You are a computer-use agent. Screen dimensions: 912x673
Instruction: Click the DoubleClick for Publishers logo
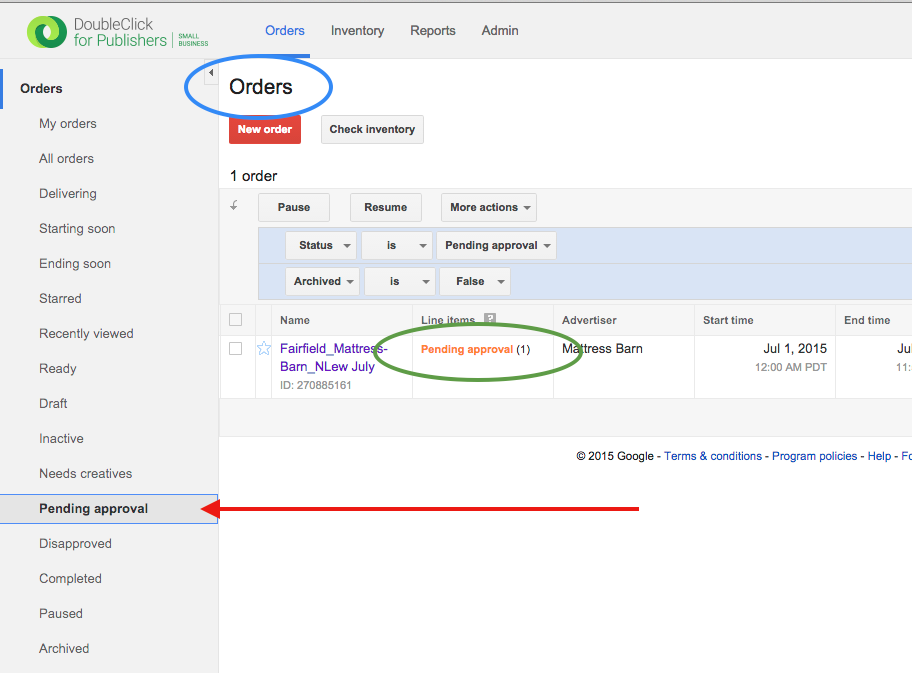click(117, 32)
